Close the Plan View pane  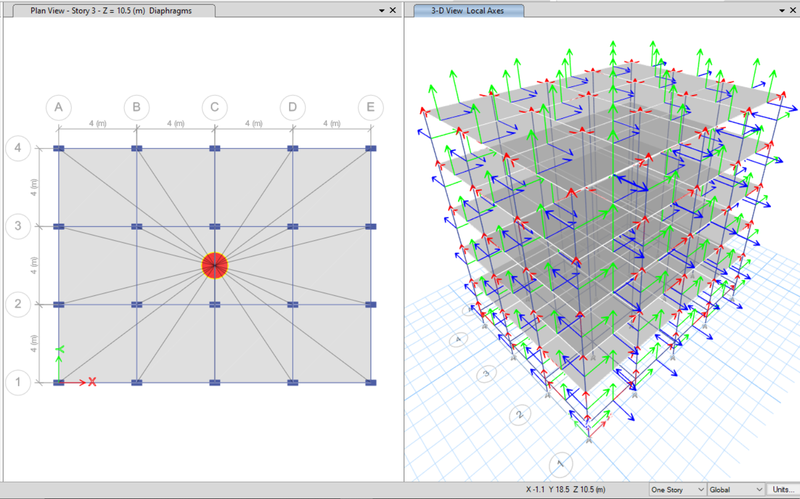(393, 10)
